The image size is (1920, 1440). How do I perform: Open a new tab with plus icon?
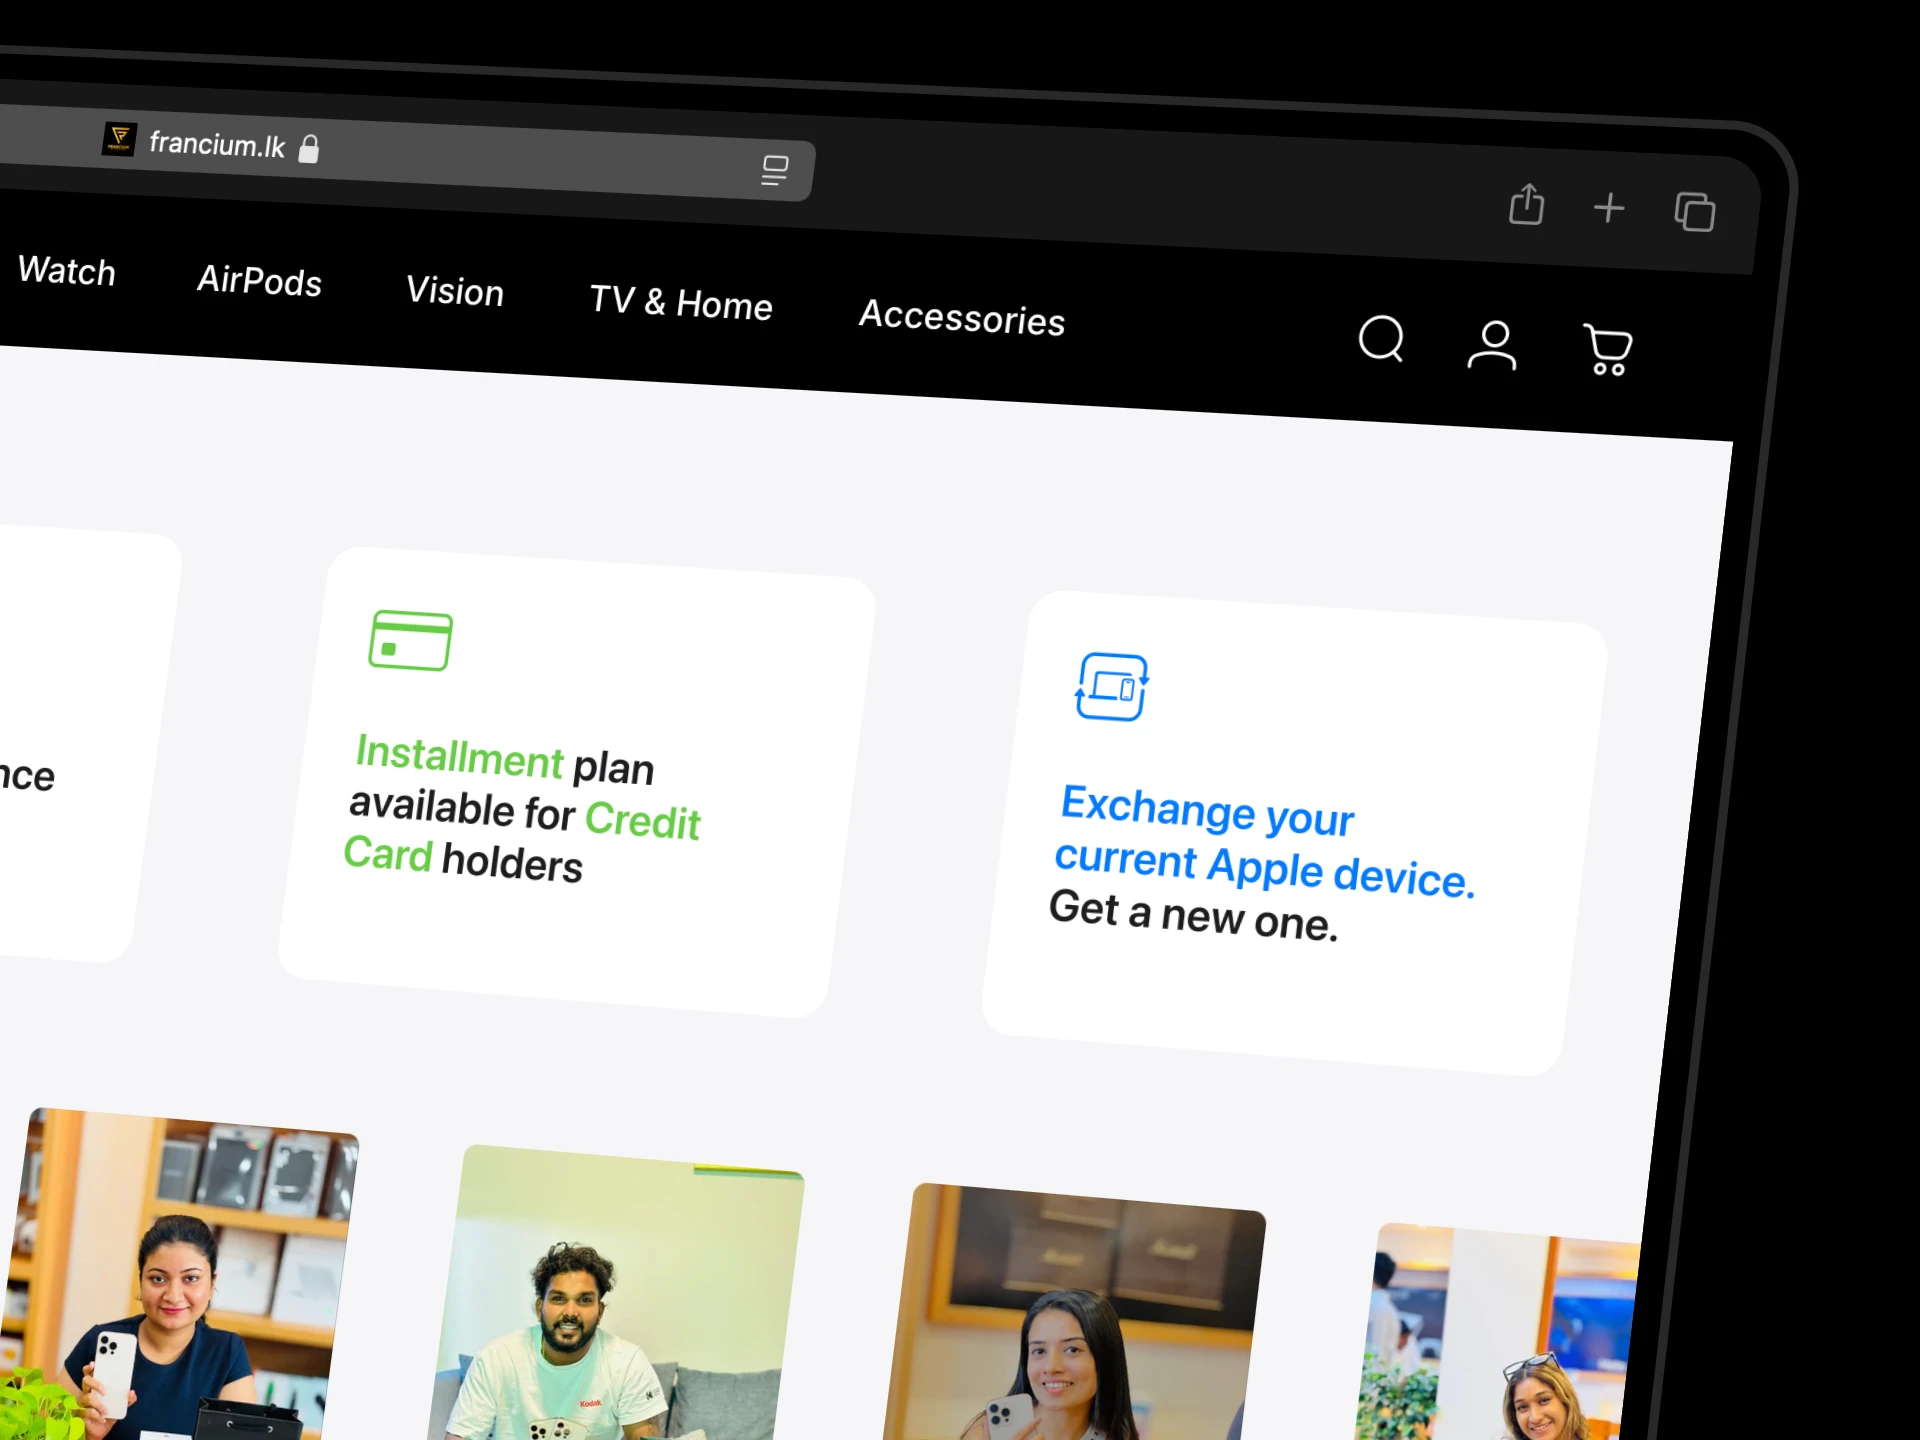tap(1609, 208)
